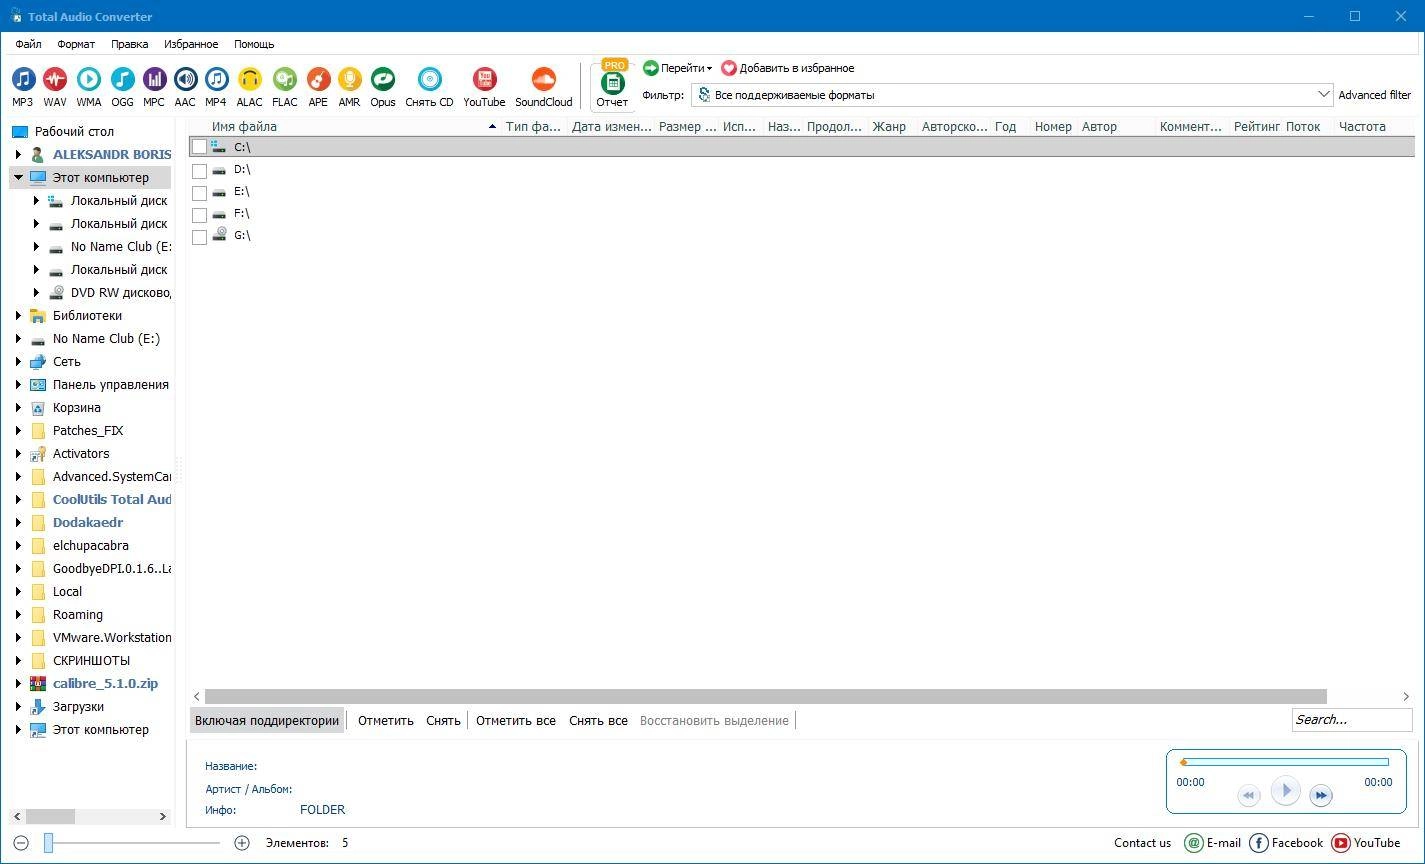Toggle Включая поддиректории option
The height and width of the screenshot is (864, 1425).
click(267, 720)
